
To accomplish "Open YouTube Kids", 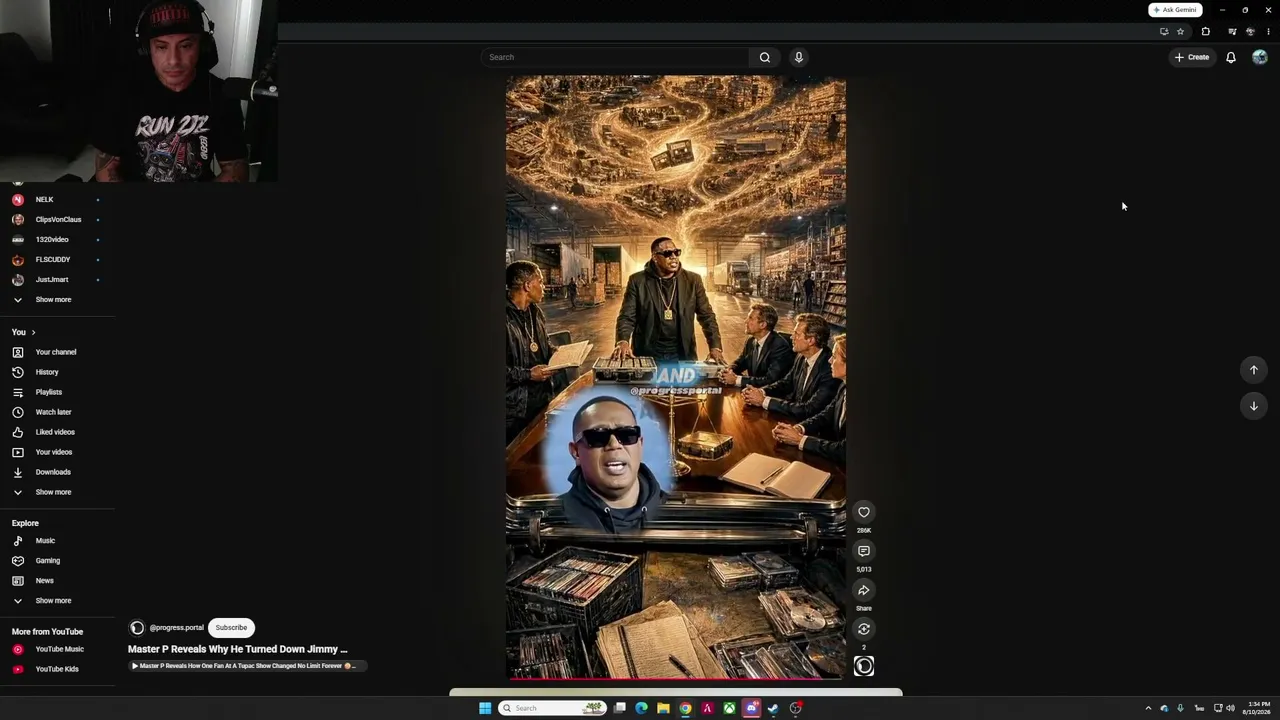I will [56, 669].
